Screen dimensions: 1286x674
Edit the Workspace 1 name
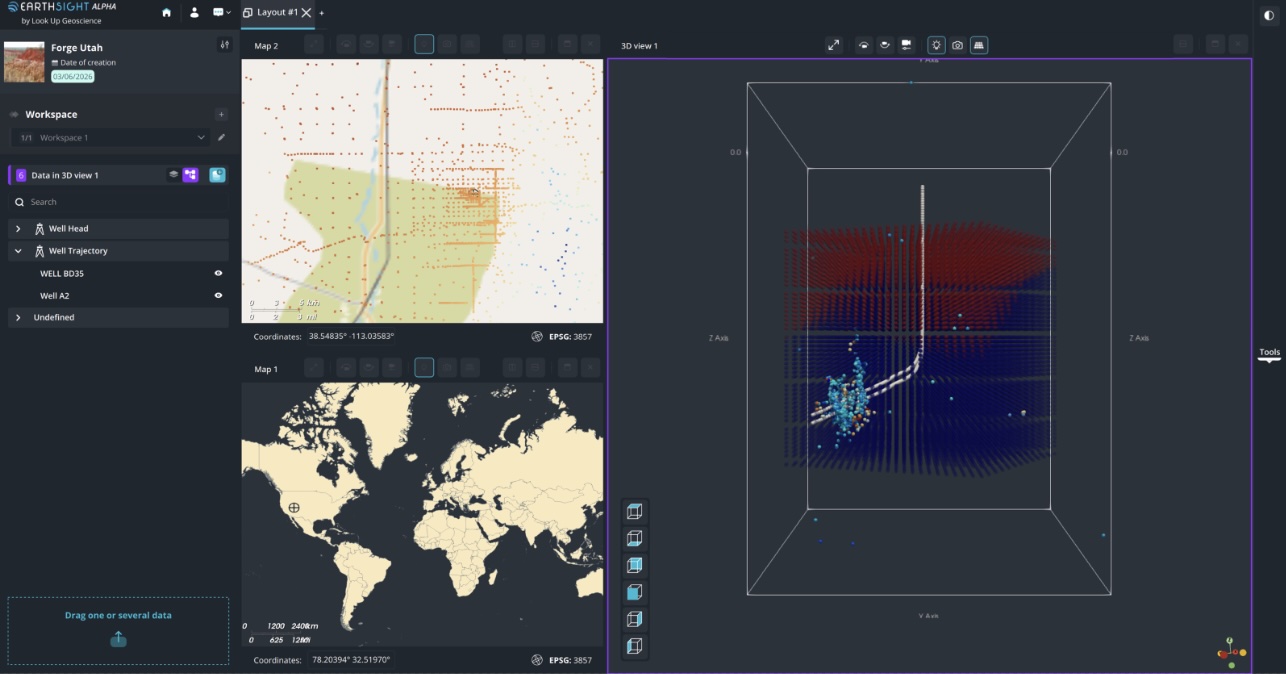pyautogui.click(x=221, y=138)
